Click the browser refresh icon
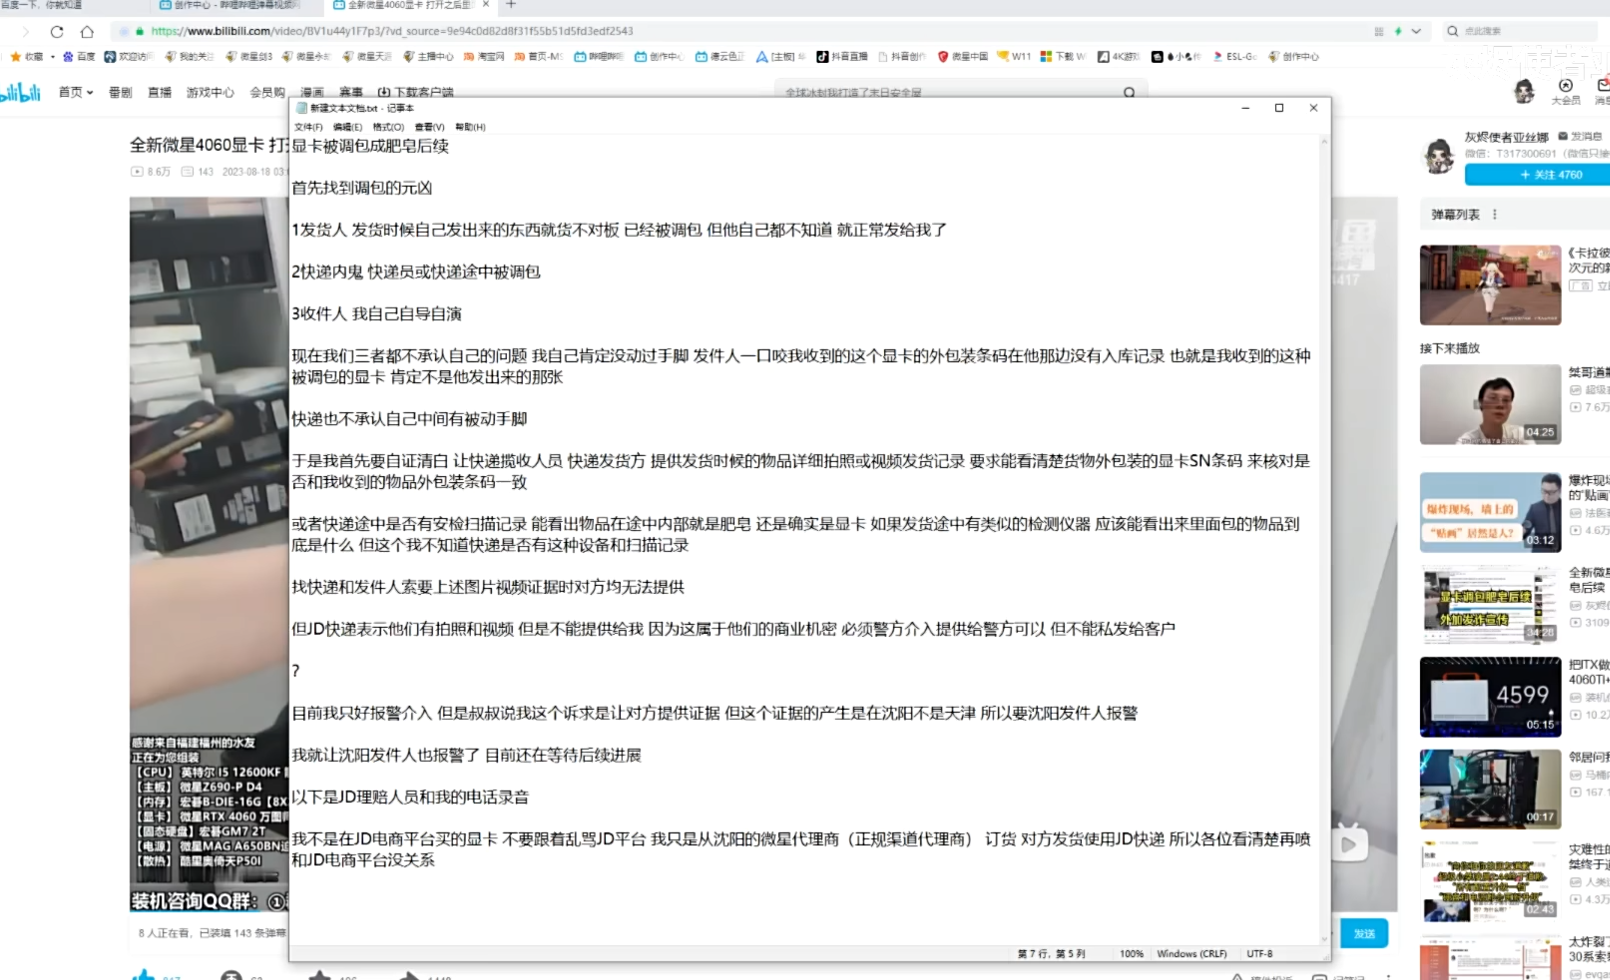This screenshot has height=980, width=1610. point(57,31)
